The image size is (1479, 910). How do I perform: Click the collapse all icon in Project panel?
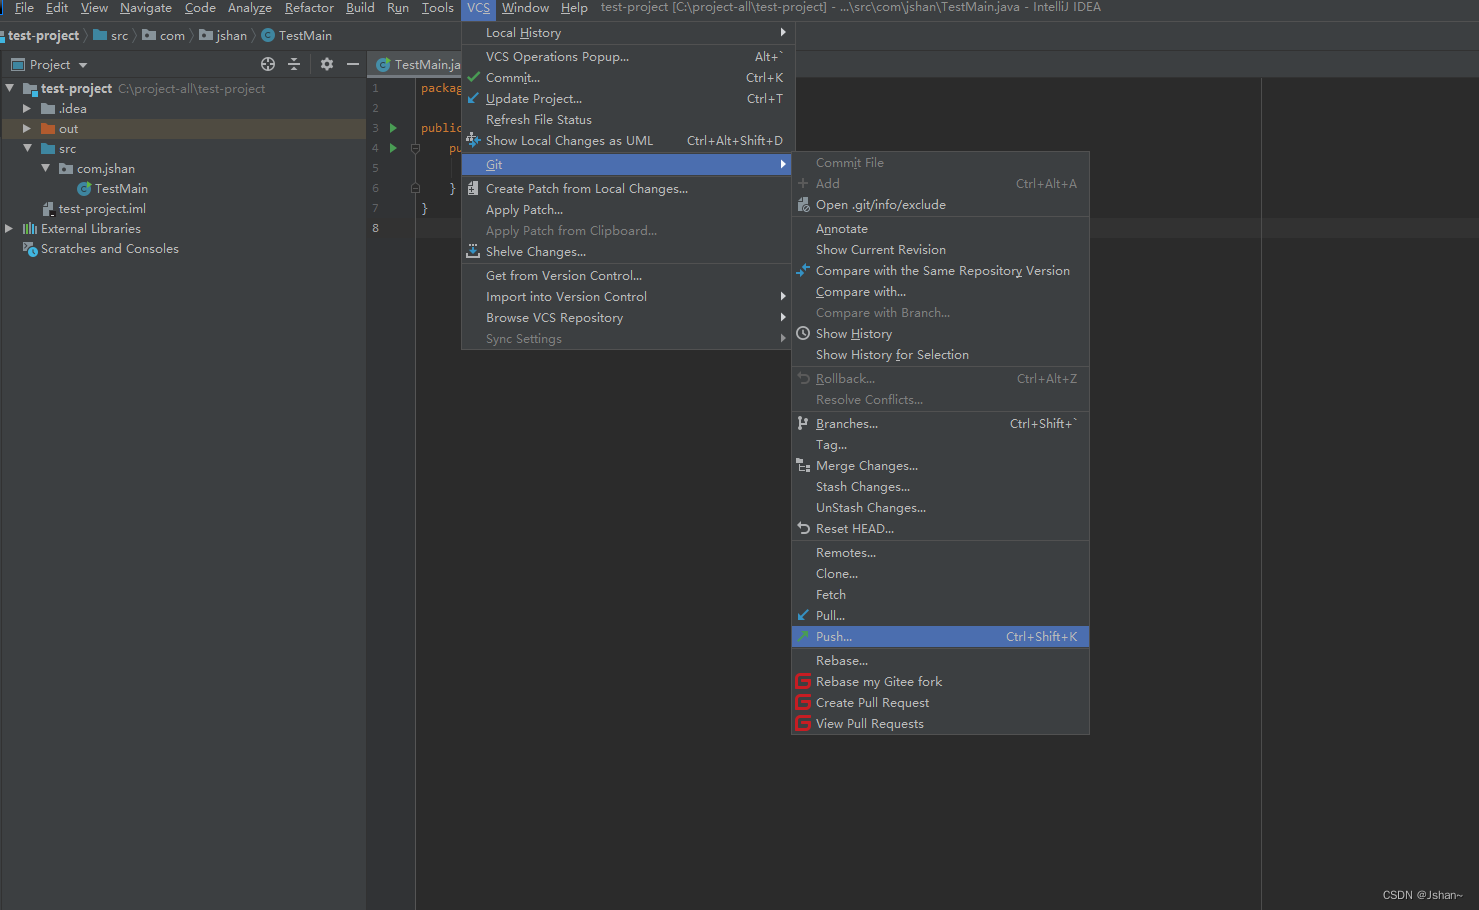coord(294,64)
